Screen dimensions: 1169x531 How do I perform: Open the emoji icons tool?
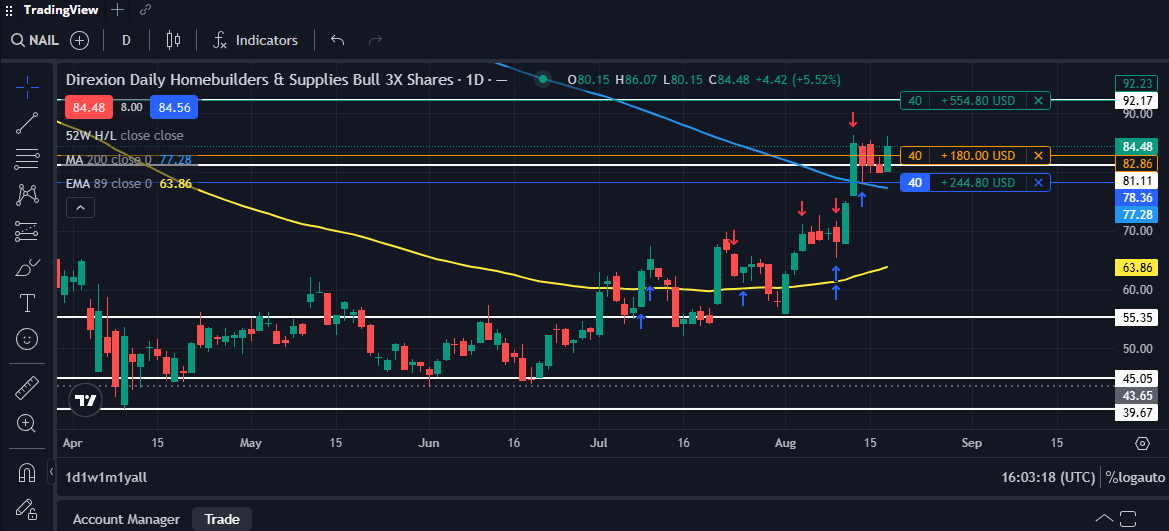28,339
